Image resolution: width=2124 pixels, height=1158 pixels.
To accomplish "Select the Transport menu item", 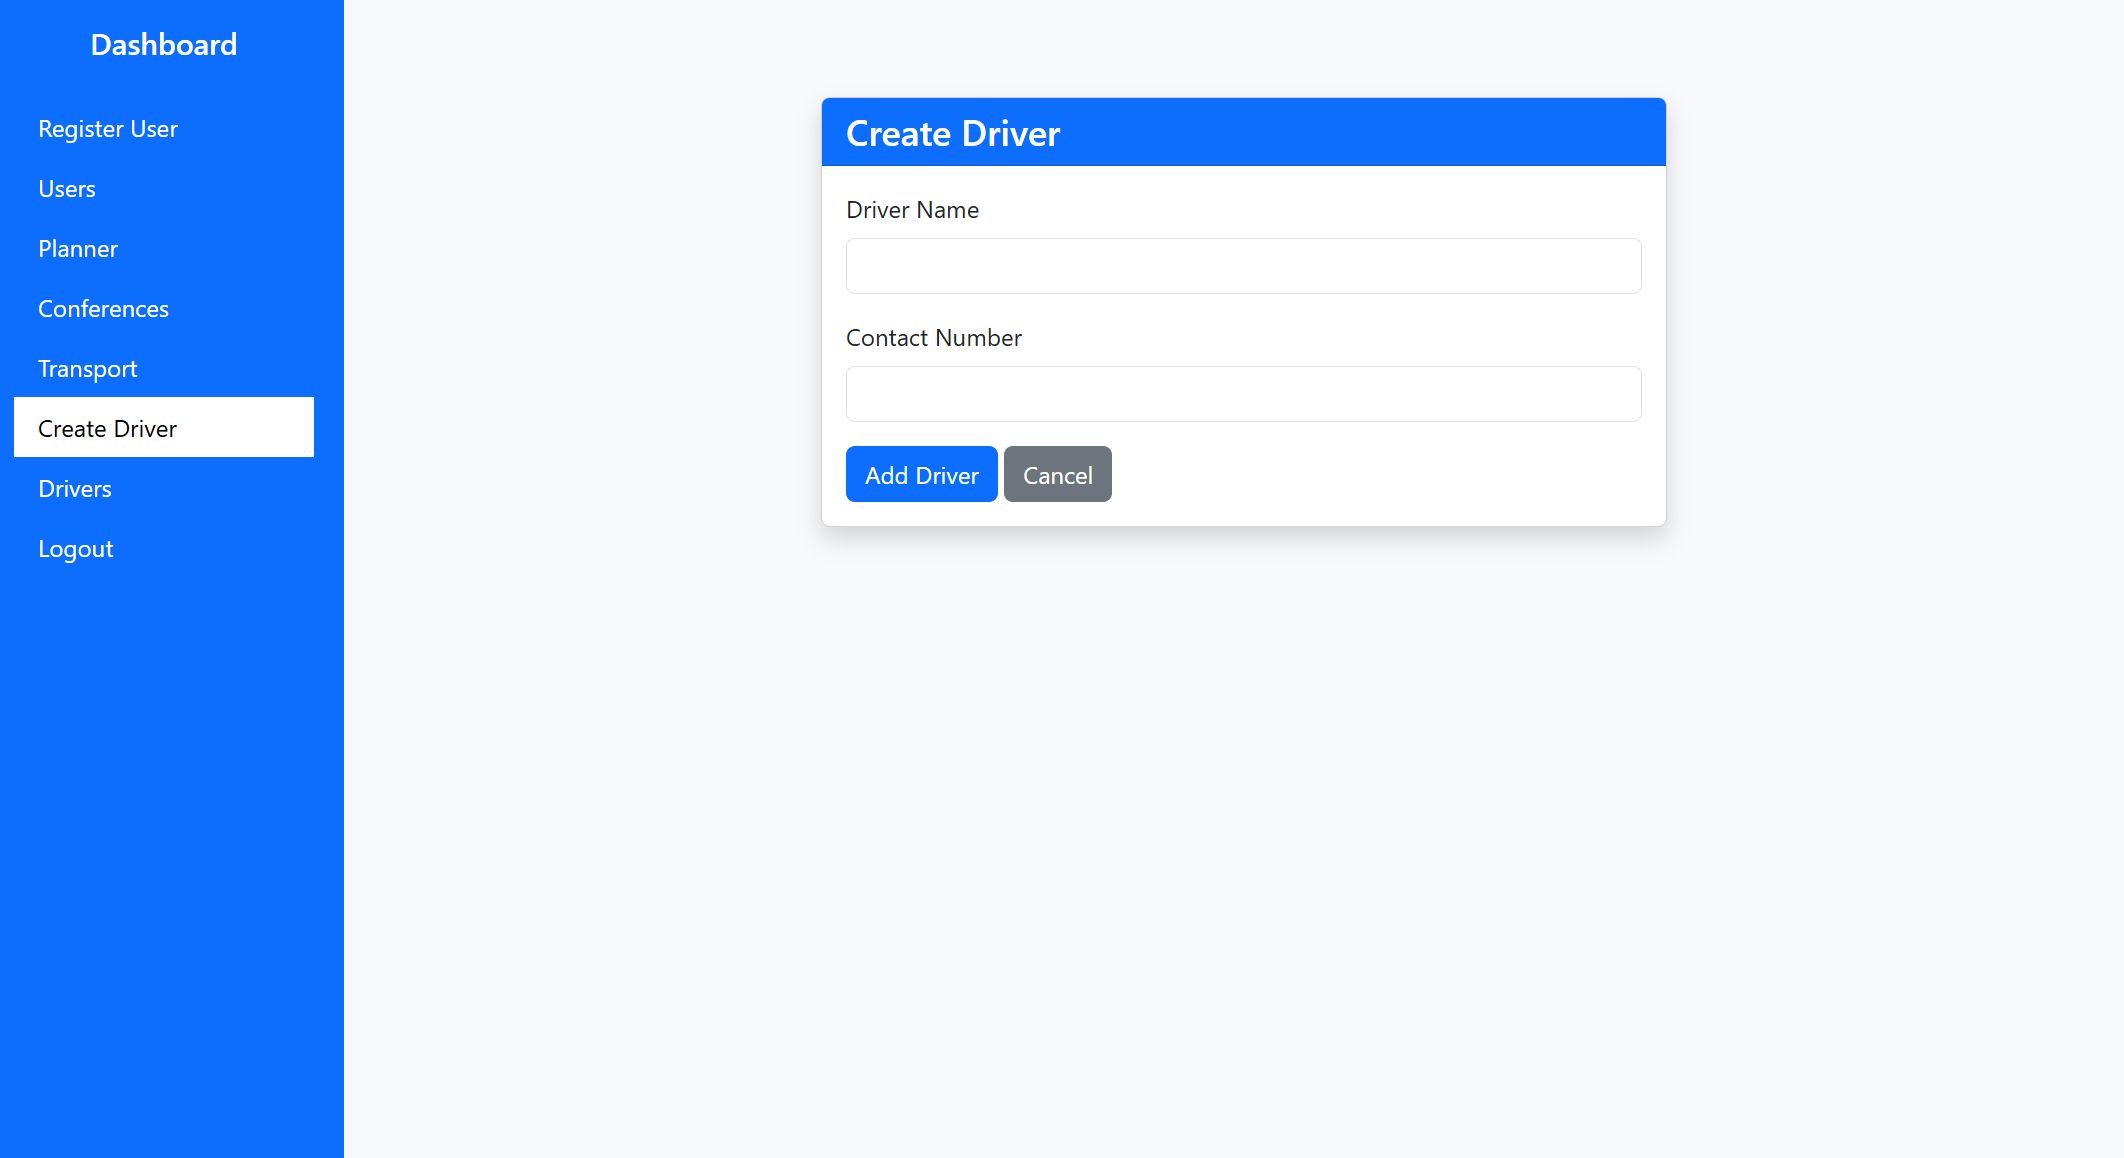I will pos(164,369).
